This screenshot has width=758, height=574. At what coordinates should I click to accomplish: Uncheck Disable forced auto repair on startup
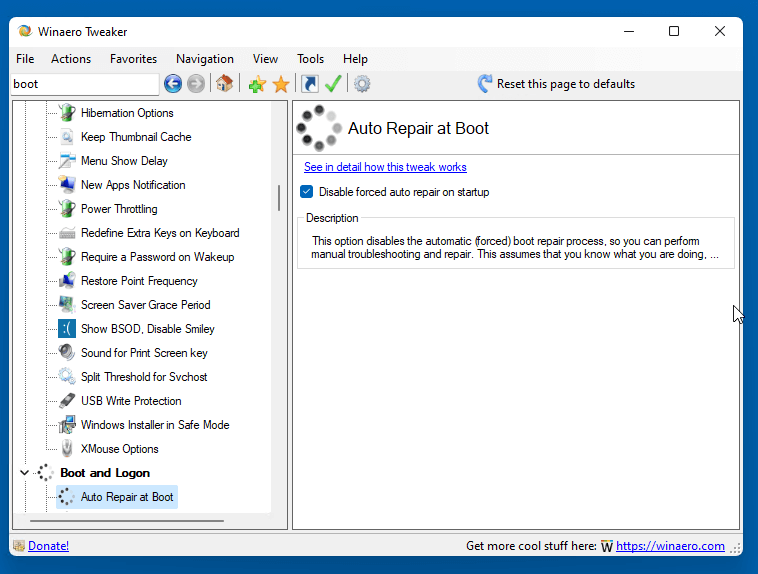(x=306, y=192)
